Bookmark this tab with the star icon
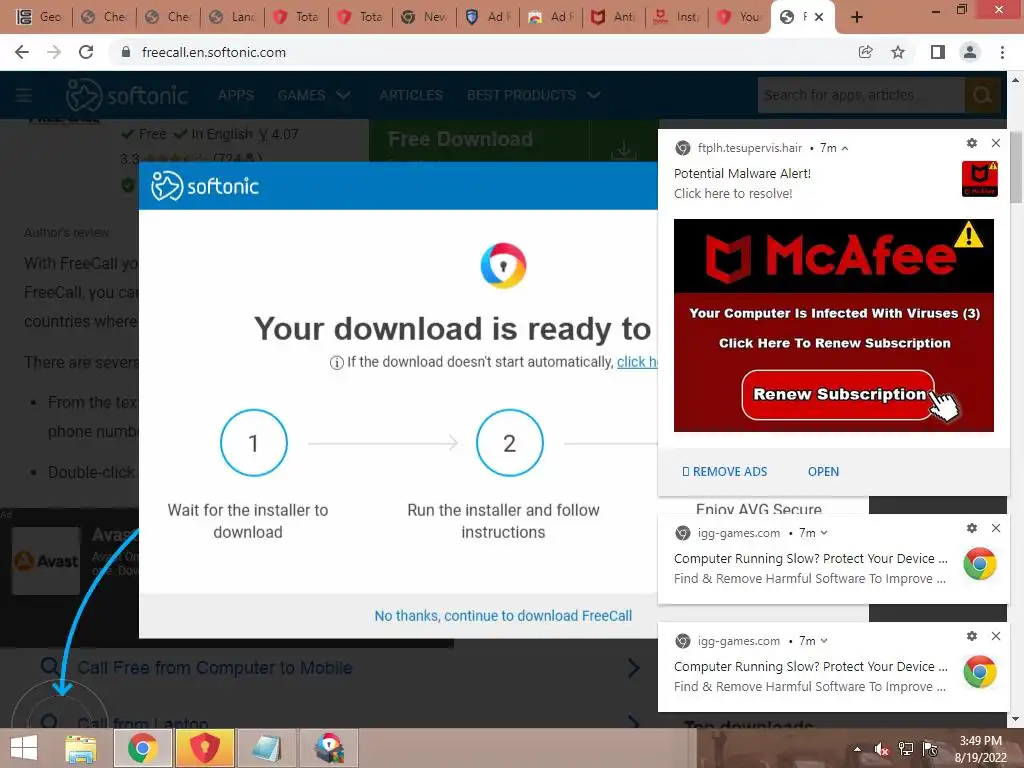This screenshot has width=1024, height=768. pos(898,52)
